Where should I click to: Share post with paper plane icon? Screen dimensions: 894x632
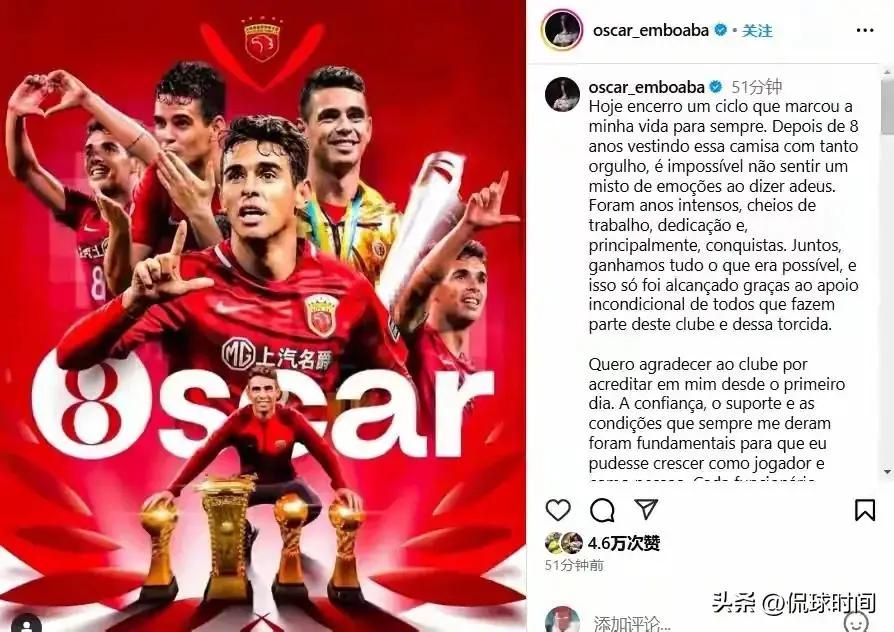point(646,509)
